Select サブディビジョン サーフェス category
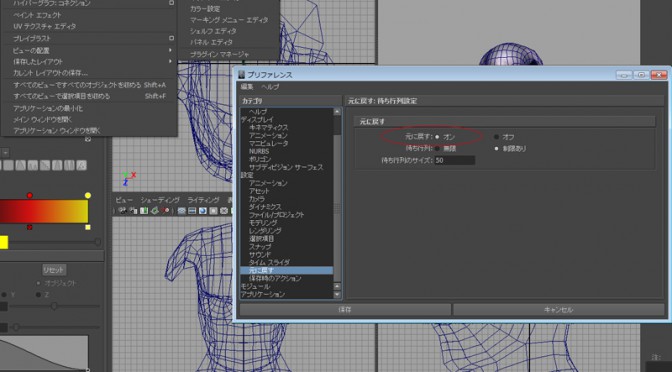 (x=286, y=167)
